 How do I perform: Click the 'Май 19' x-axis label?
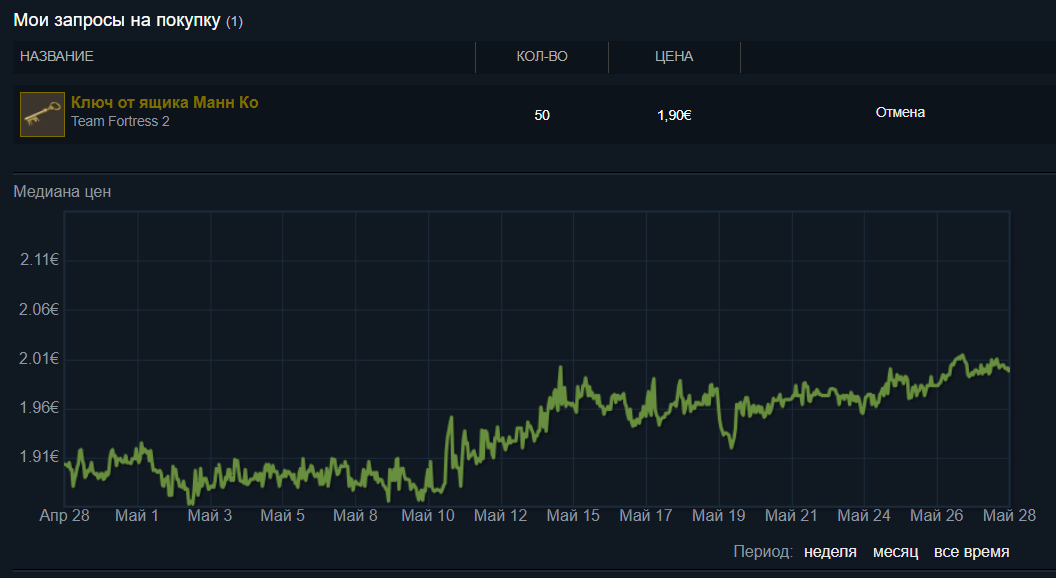719,515
